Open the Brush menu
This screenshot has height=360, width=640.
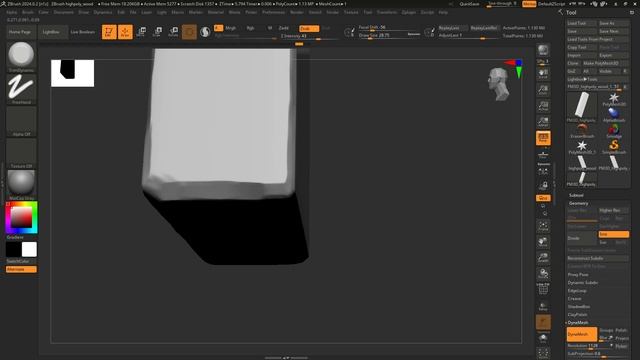(x=28, y=12)
